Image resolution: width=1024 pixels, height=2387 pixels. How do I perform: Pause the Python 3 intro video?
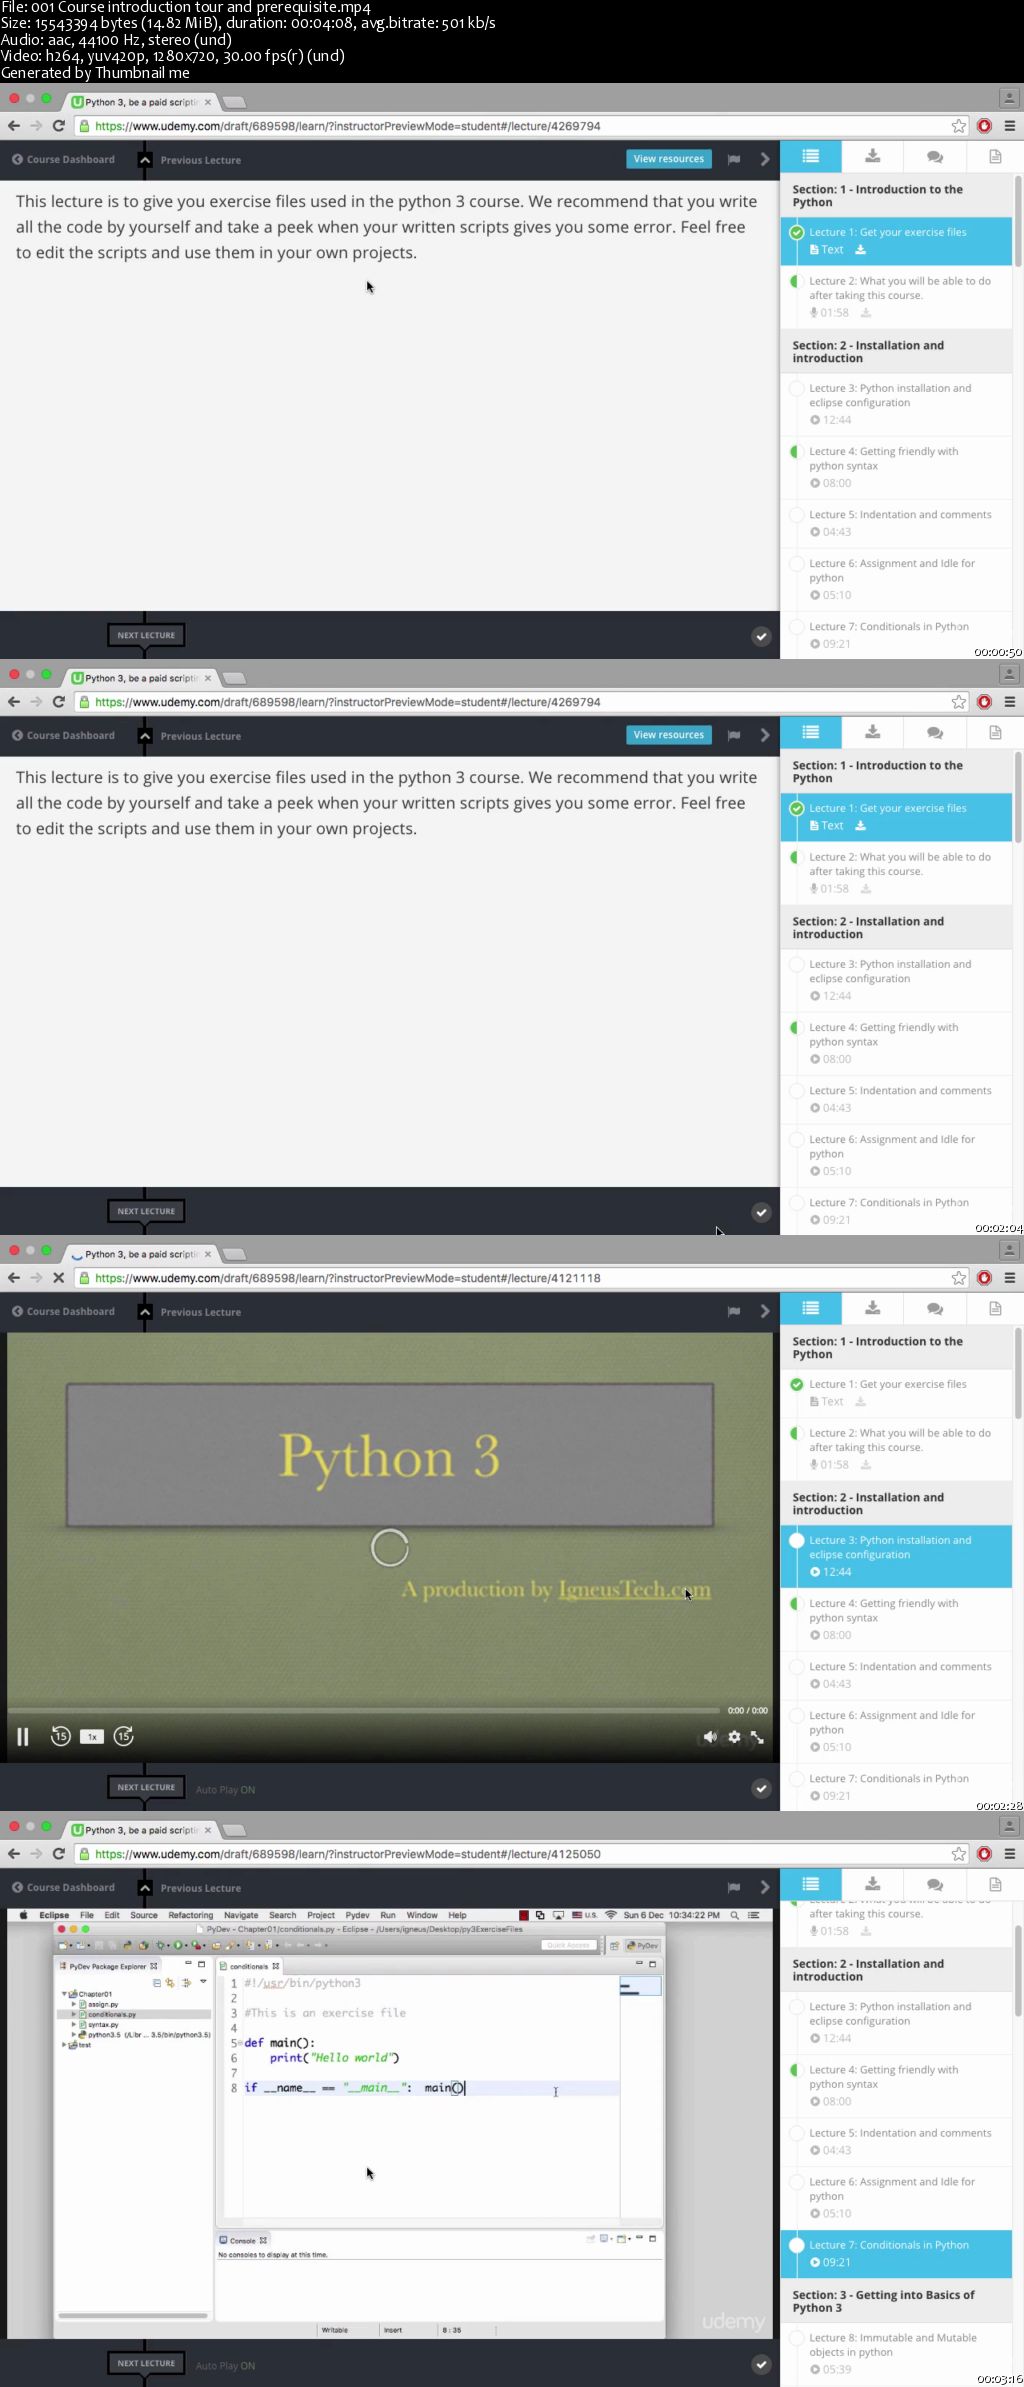[x=23, y=1736]
